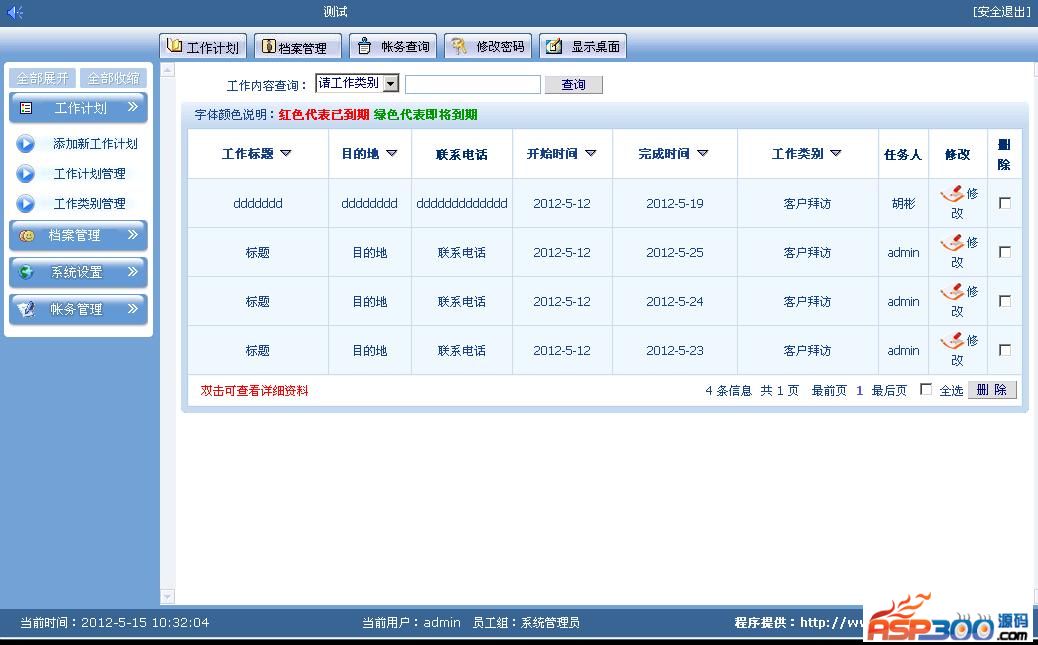
Task: Open 工作计划管理 in sidebar
Action: (x=89, y=174)
